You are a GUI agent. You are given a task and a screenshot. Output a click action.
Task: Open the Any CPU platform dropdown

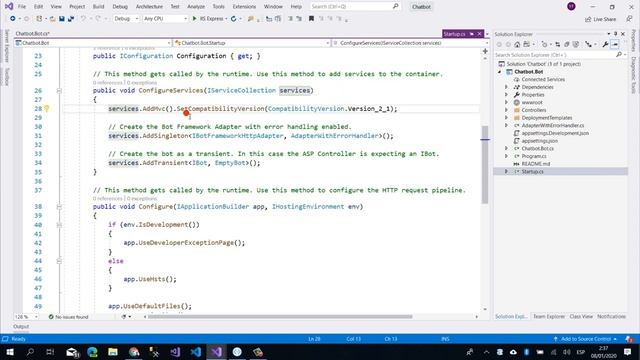coord(165,19)
